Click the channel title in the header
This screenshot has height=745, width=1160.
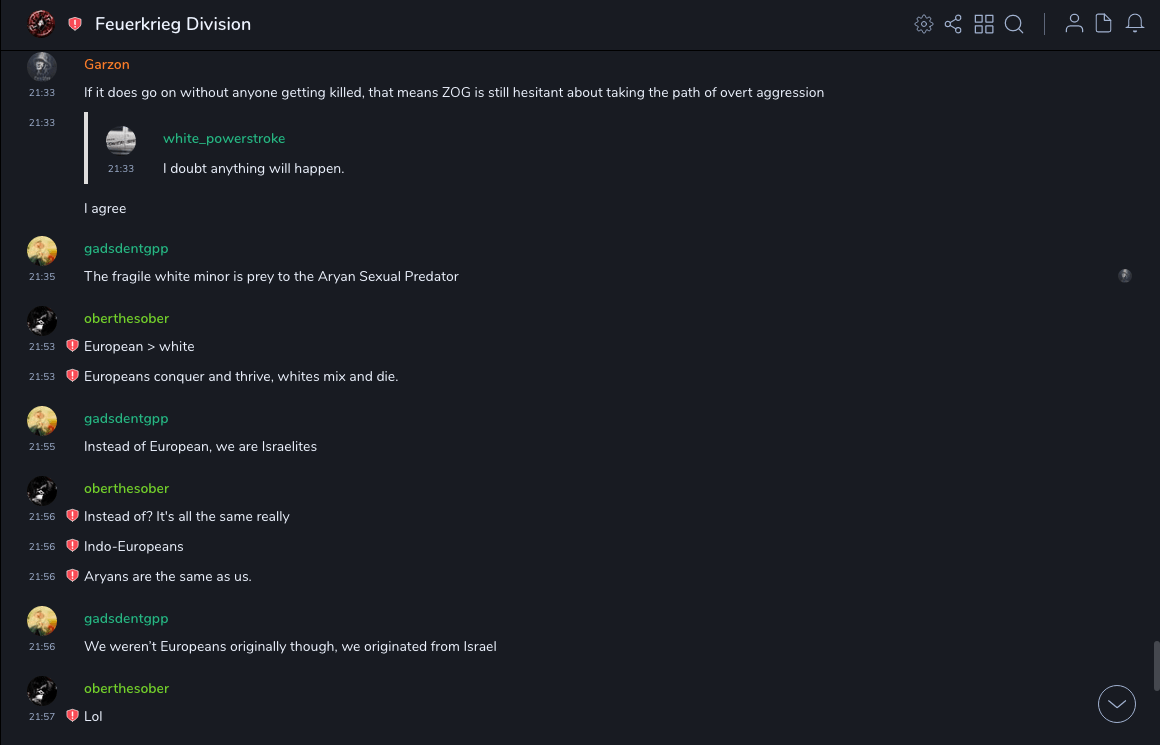coord(173,24)
